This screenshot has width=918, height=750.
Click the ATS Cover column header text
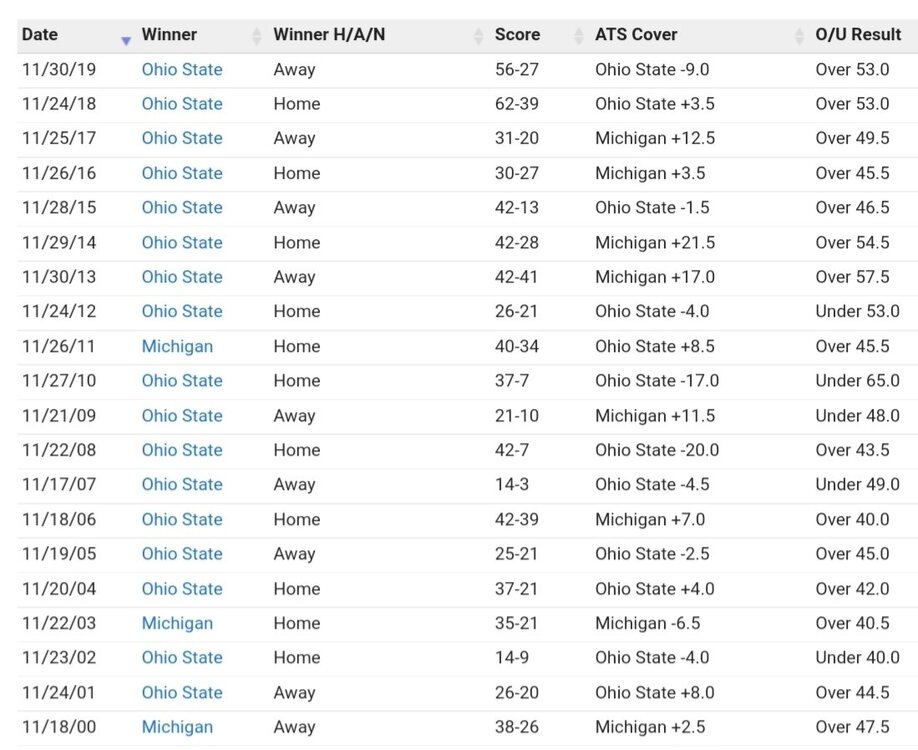coord(636,34)
